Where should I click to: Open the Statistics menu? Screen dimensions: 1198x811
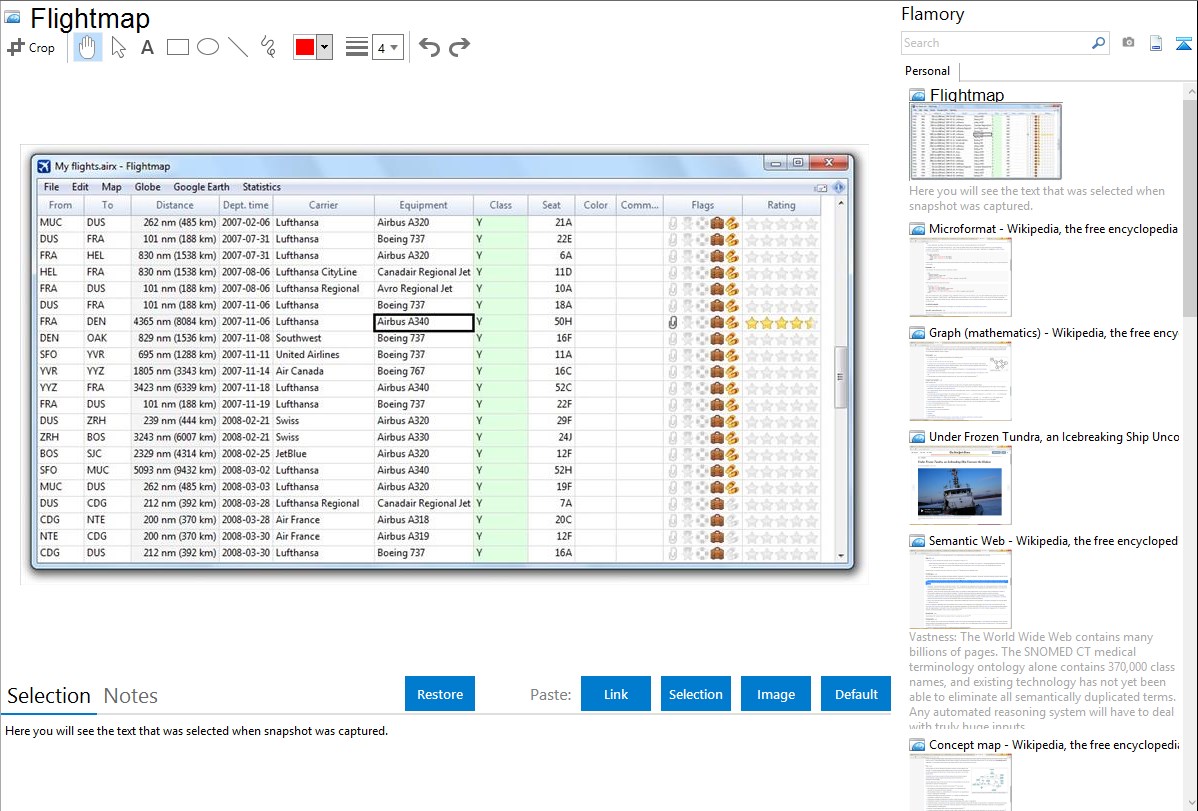(261, 187)
